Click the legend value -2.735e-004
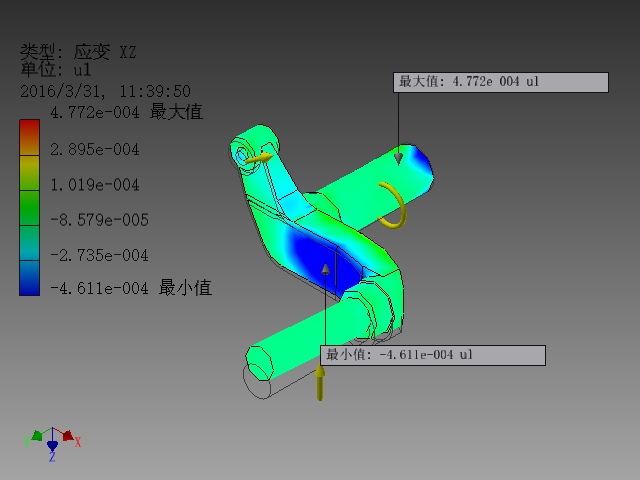Screen dimensions: 640x480 (x=99, y=256)
